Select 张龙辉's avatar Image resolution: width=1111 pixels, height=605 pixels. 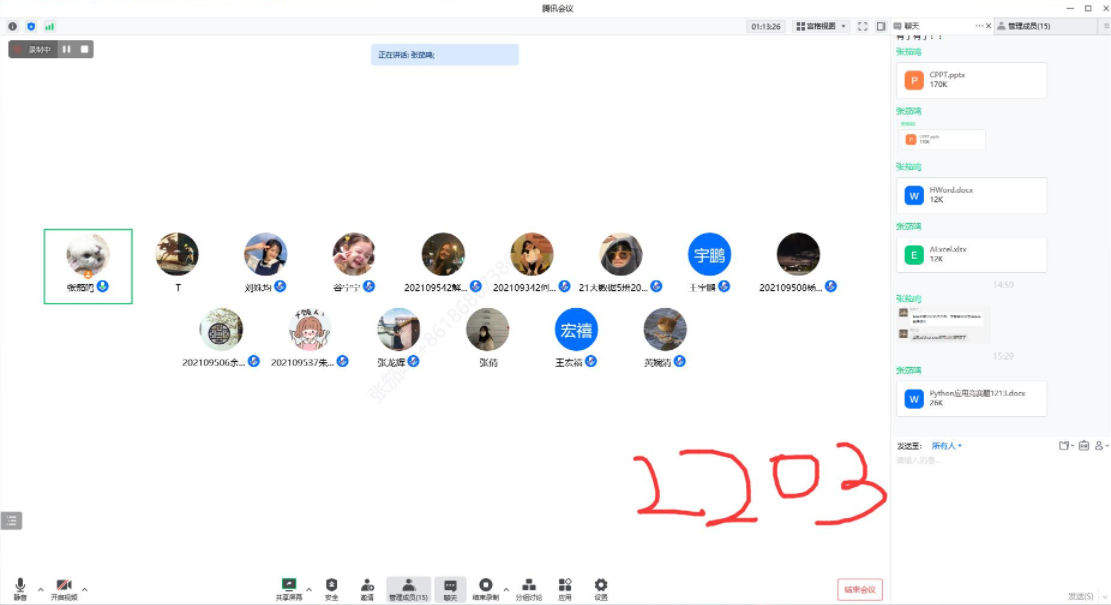coord(399,329)
